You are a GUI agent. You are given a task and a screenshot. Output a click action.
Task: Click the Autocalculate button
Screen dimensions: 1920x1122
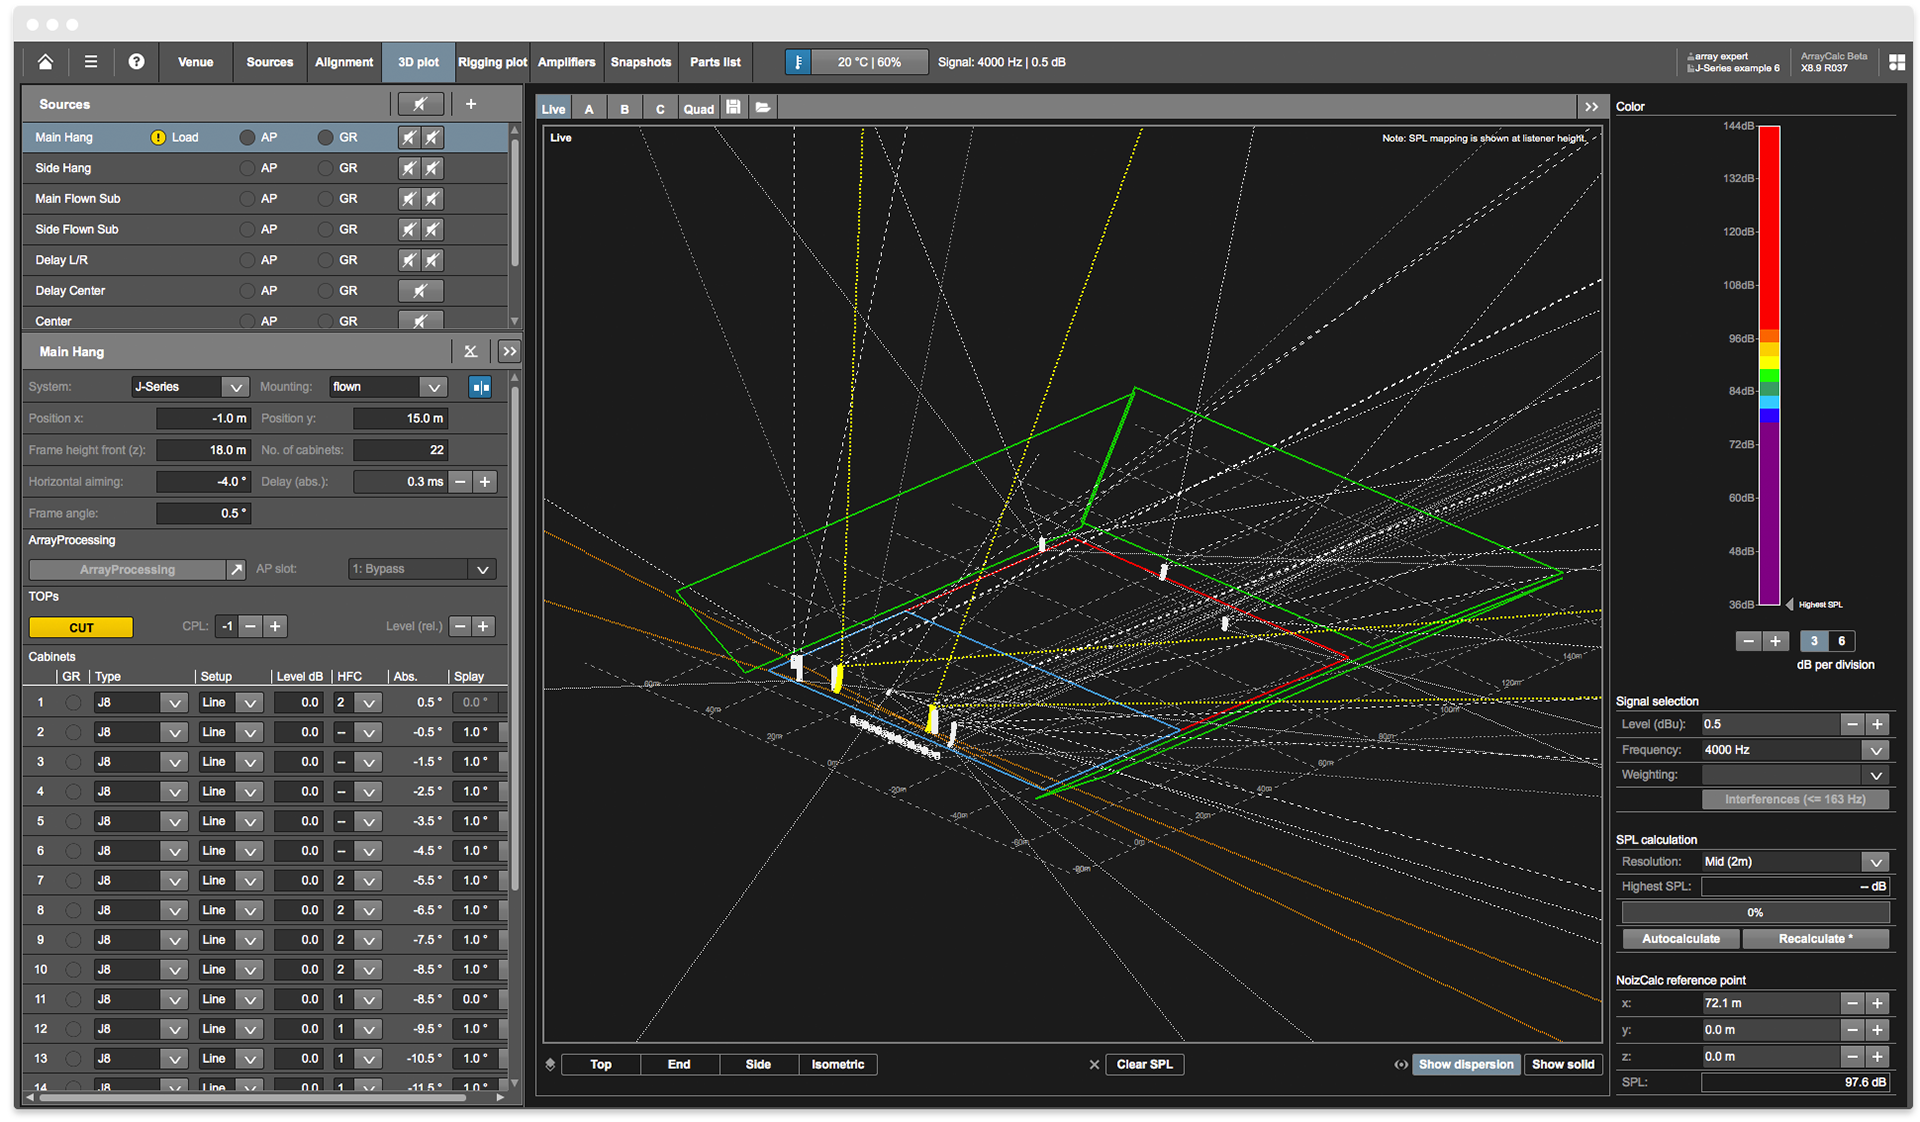tap(1681, 939)
